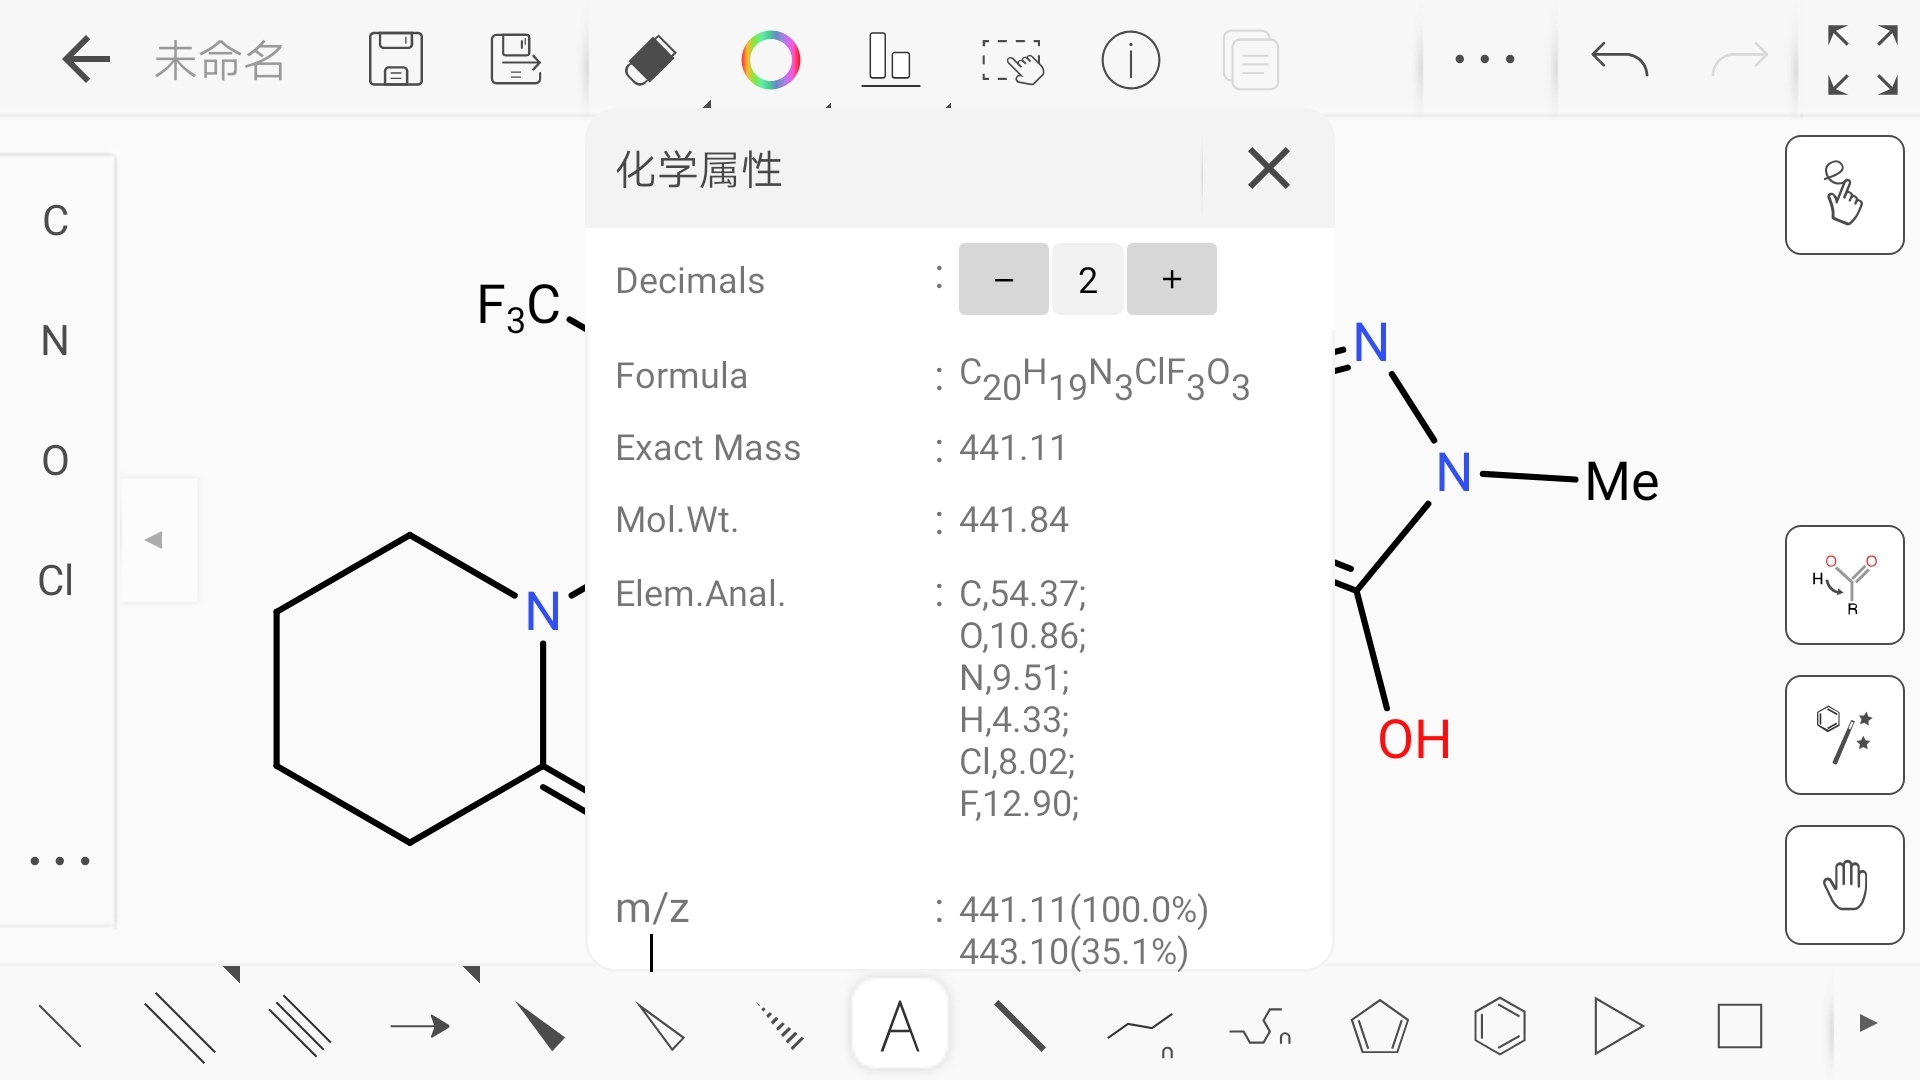Close the 化学属性 properties panel
The height and width of the screenshot is (1080, 1920).
point(1266,169)
